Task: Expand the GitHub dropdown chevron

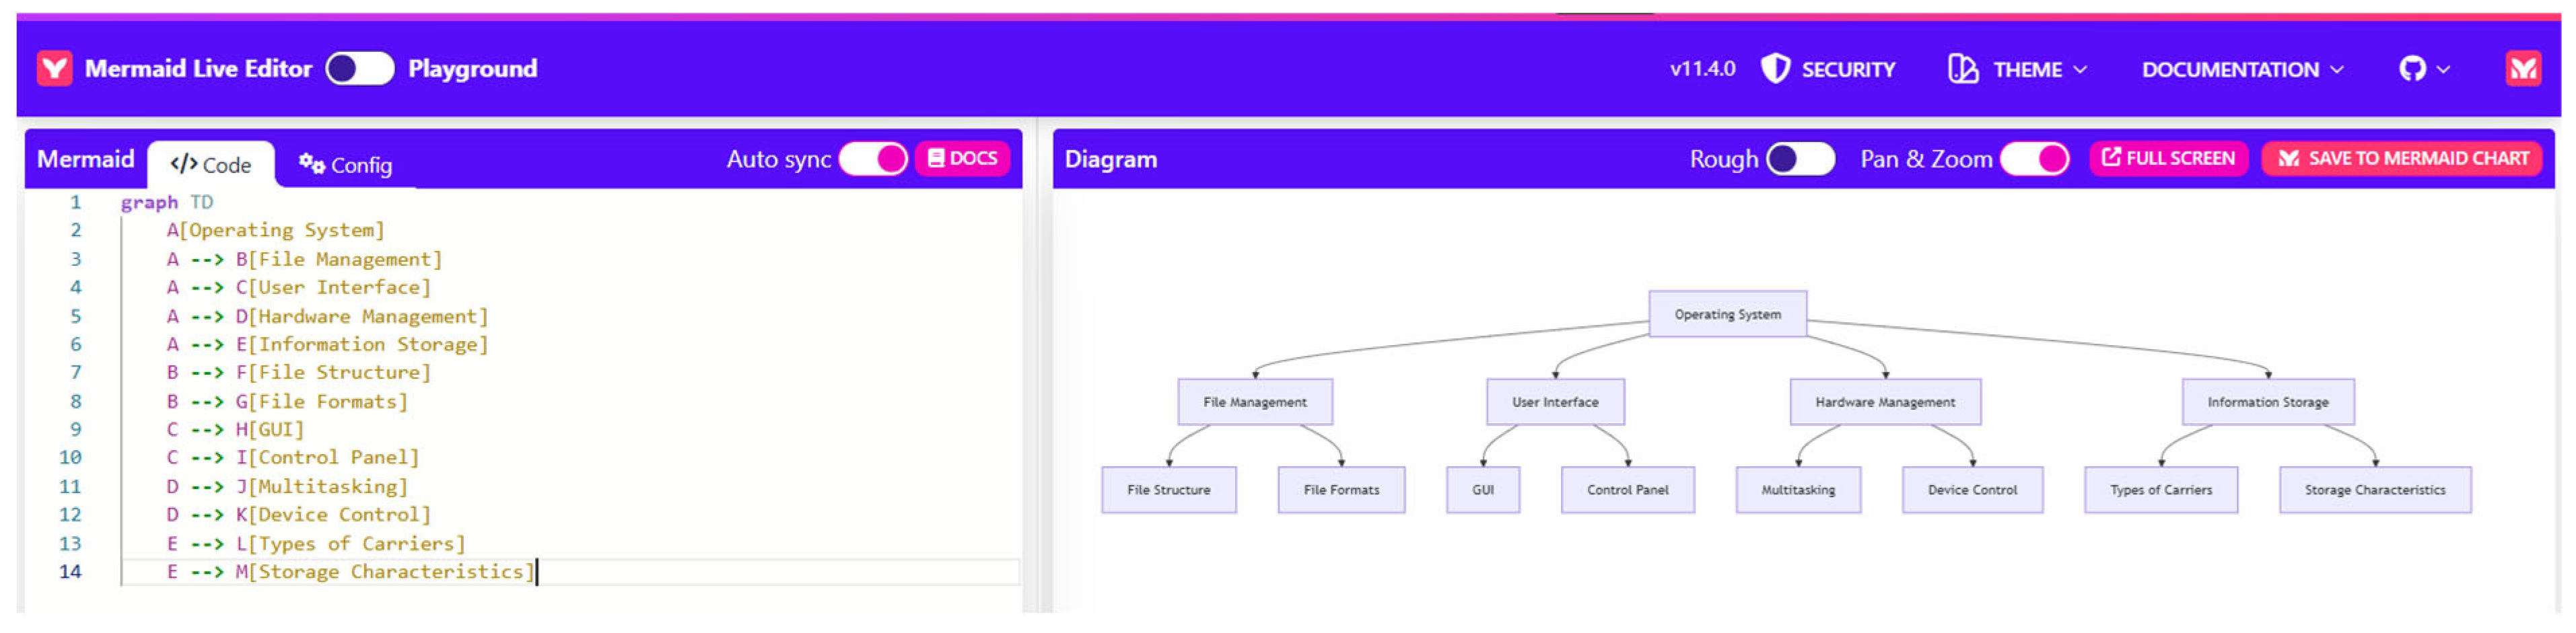Action: pos(2443,69)
